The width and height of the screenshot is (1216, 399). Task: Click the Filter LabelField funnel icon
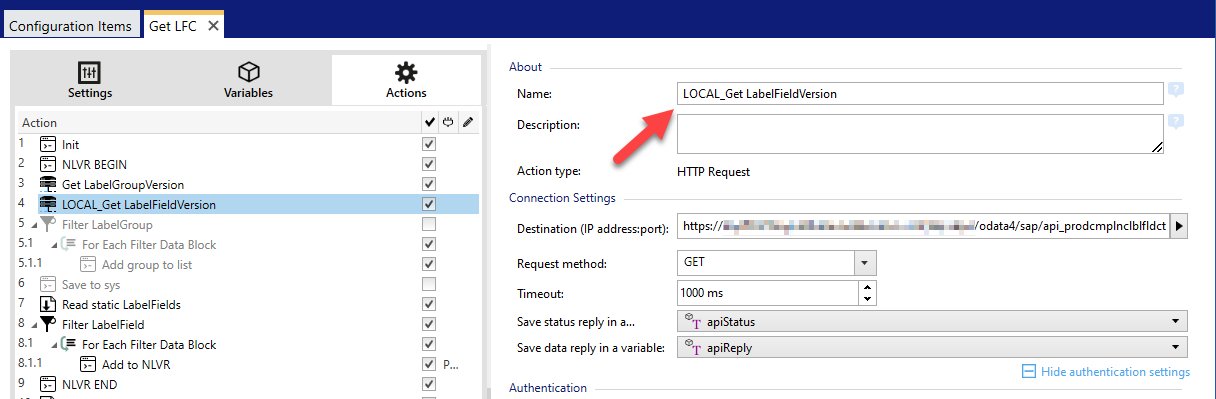click(x=47, y=324)
